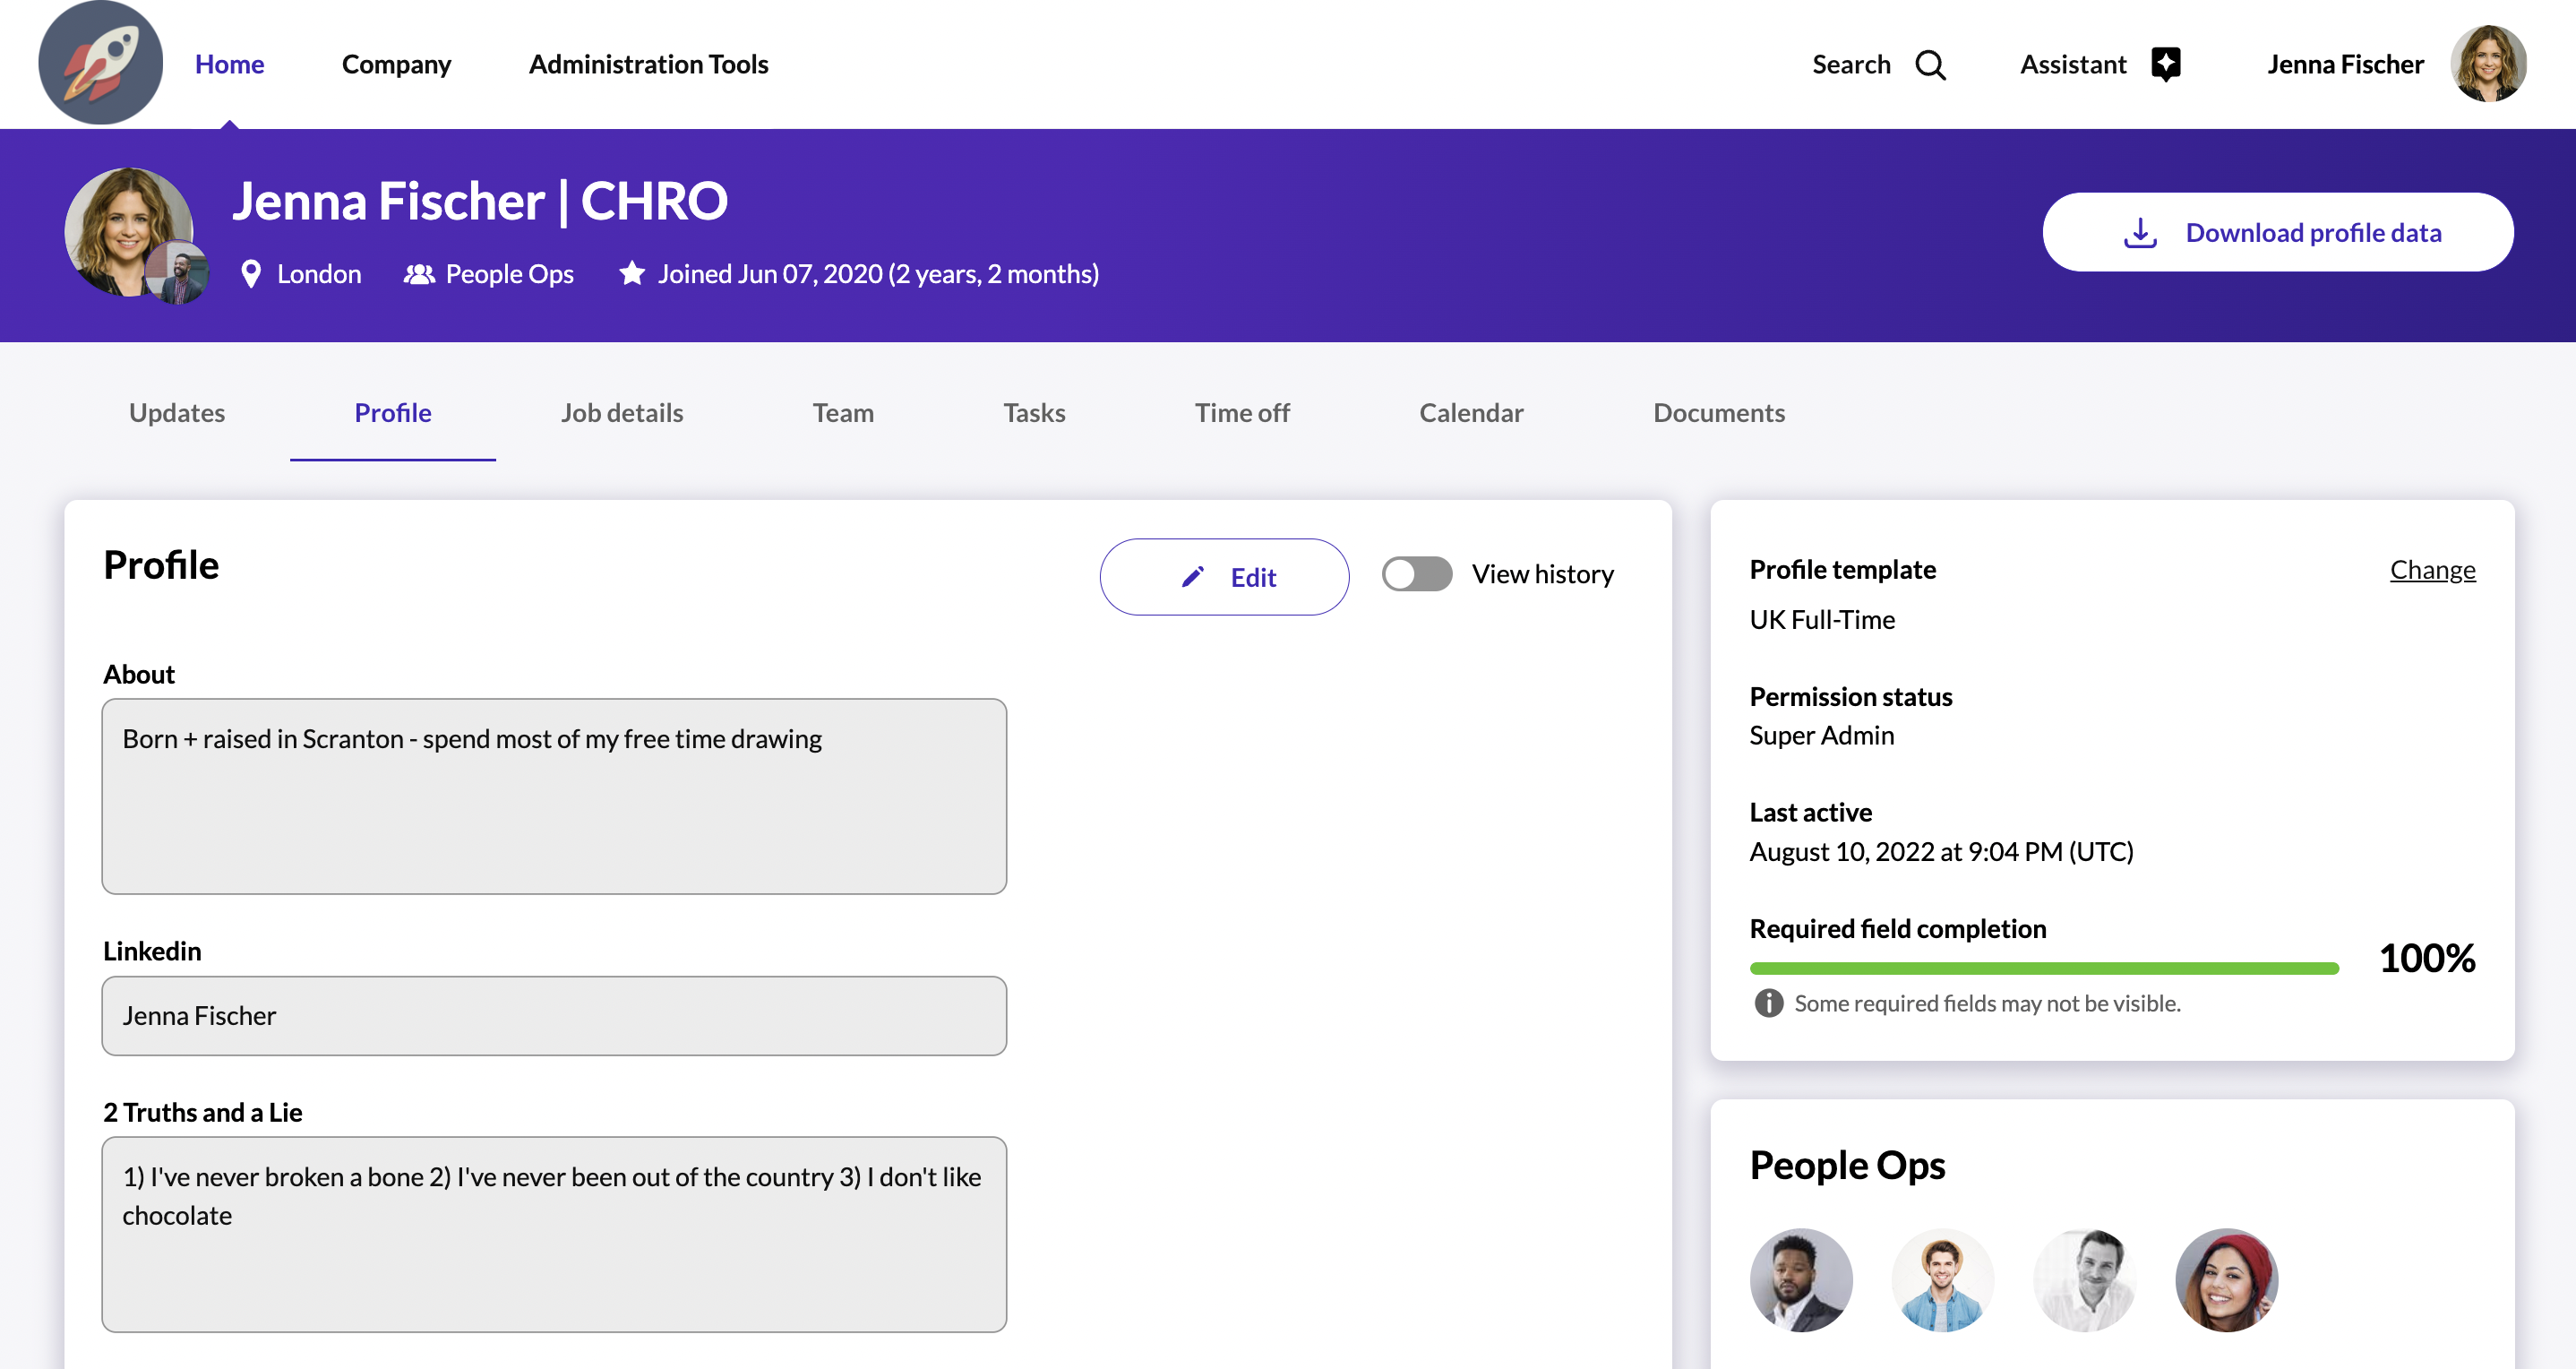Switch to the Time off tab
Viewport: 2576px width, 1369px height.
(x=1242, y=412)
